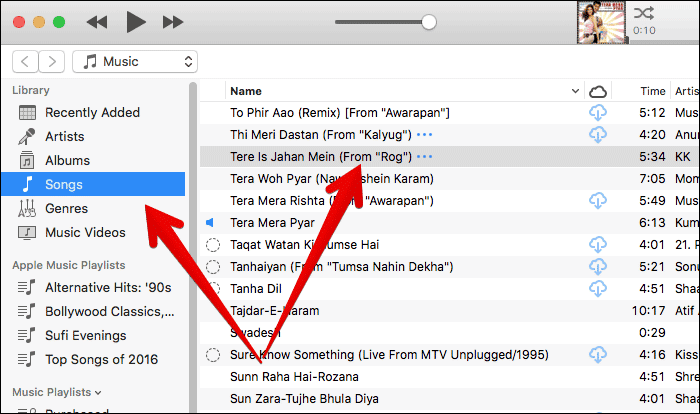Click dotted circle beside Tanhaiyan
Viewport: 700px width, 414px height.
point(212,267)
